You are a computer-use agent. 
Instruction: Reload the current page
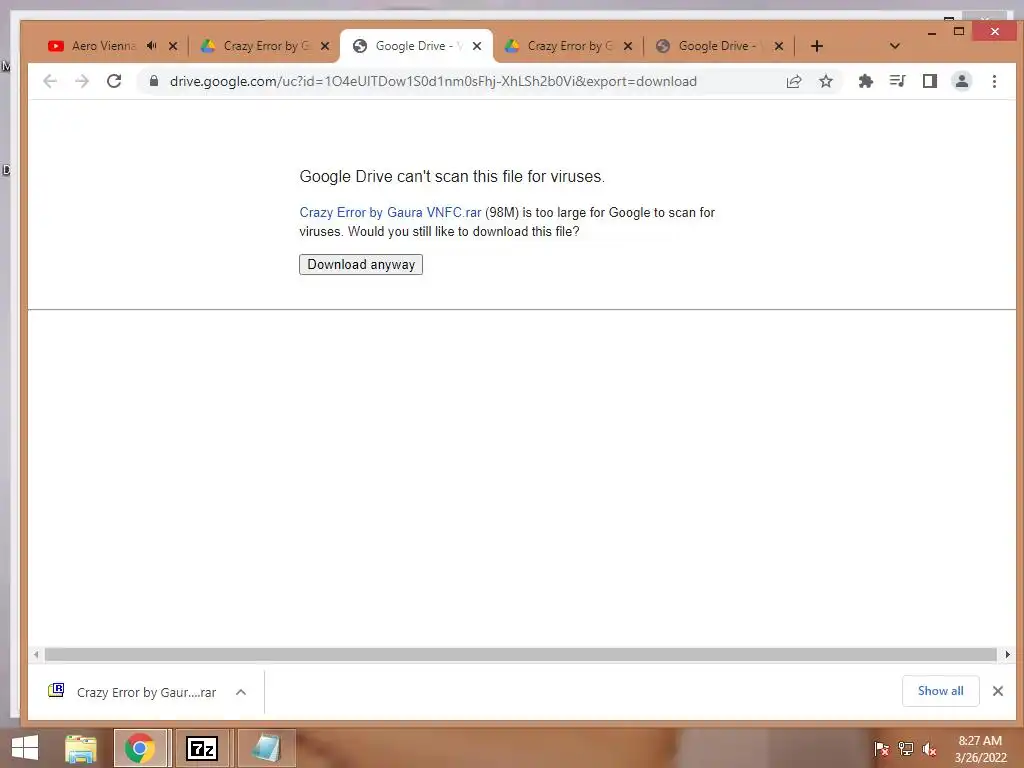pos(114,81)
